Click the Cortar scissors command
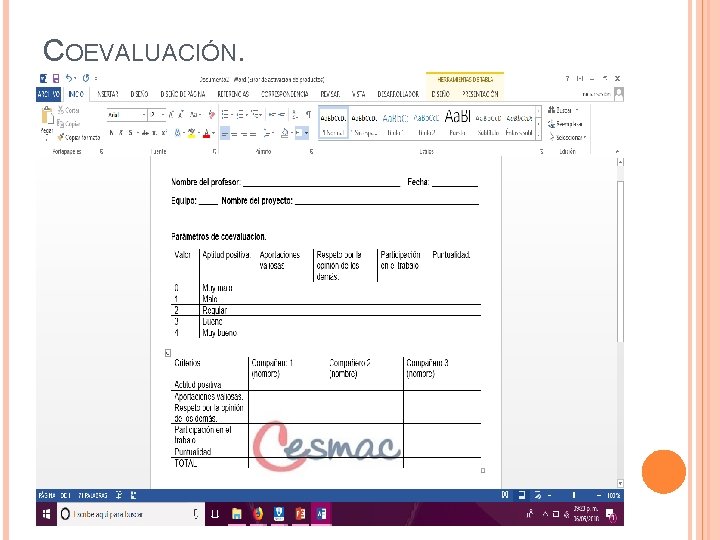This screenshot has width=720, height=540. (x=69, y=110)
